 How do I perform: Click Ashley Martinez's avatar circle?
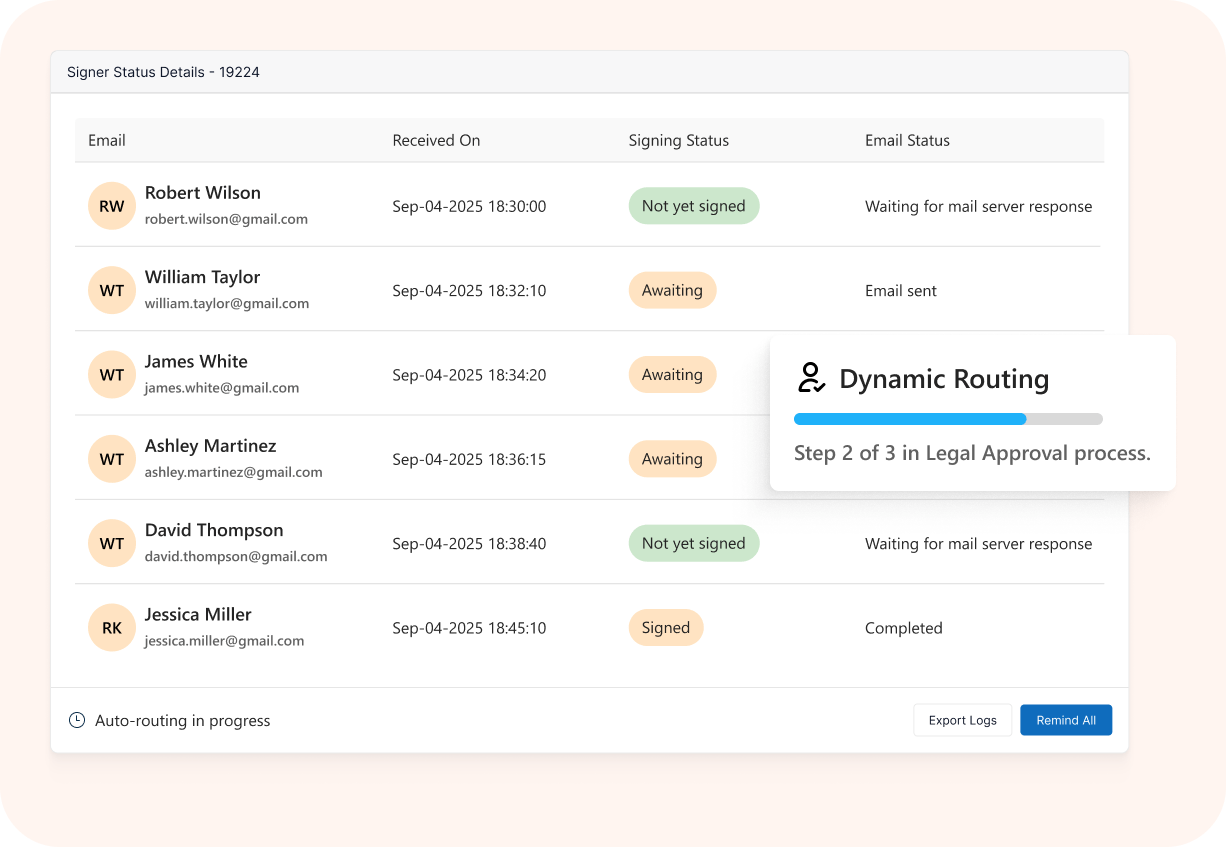tap(112, 459)
